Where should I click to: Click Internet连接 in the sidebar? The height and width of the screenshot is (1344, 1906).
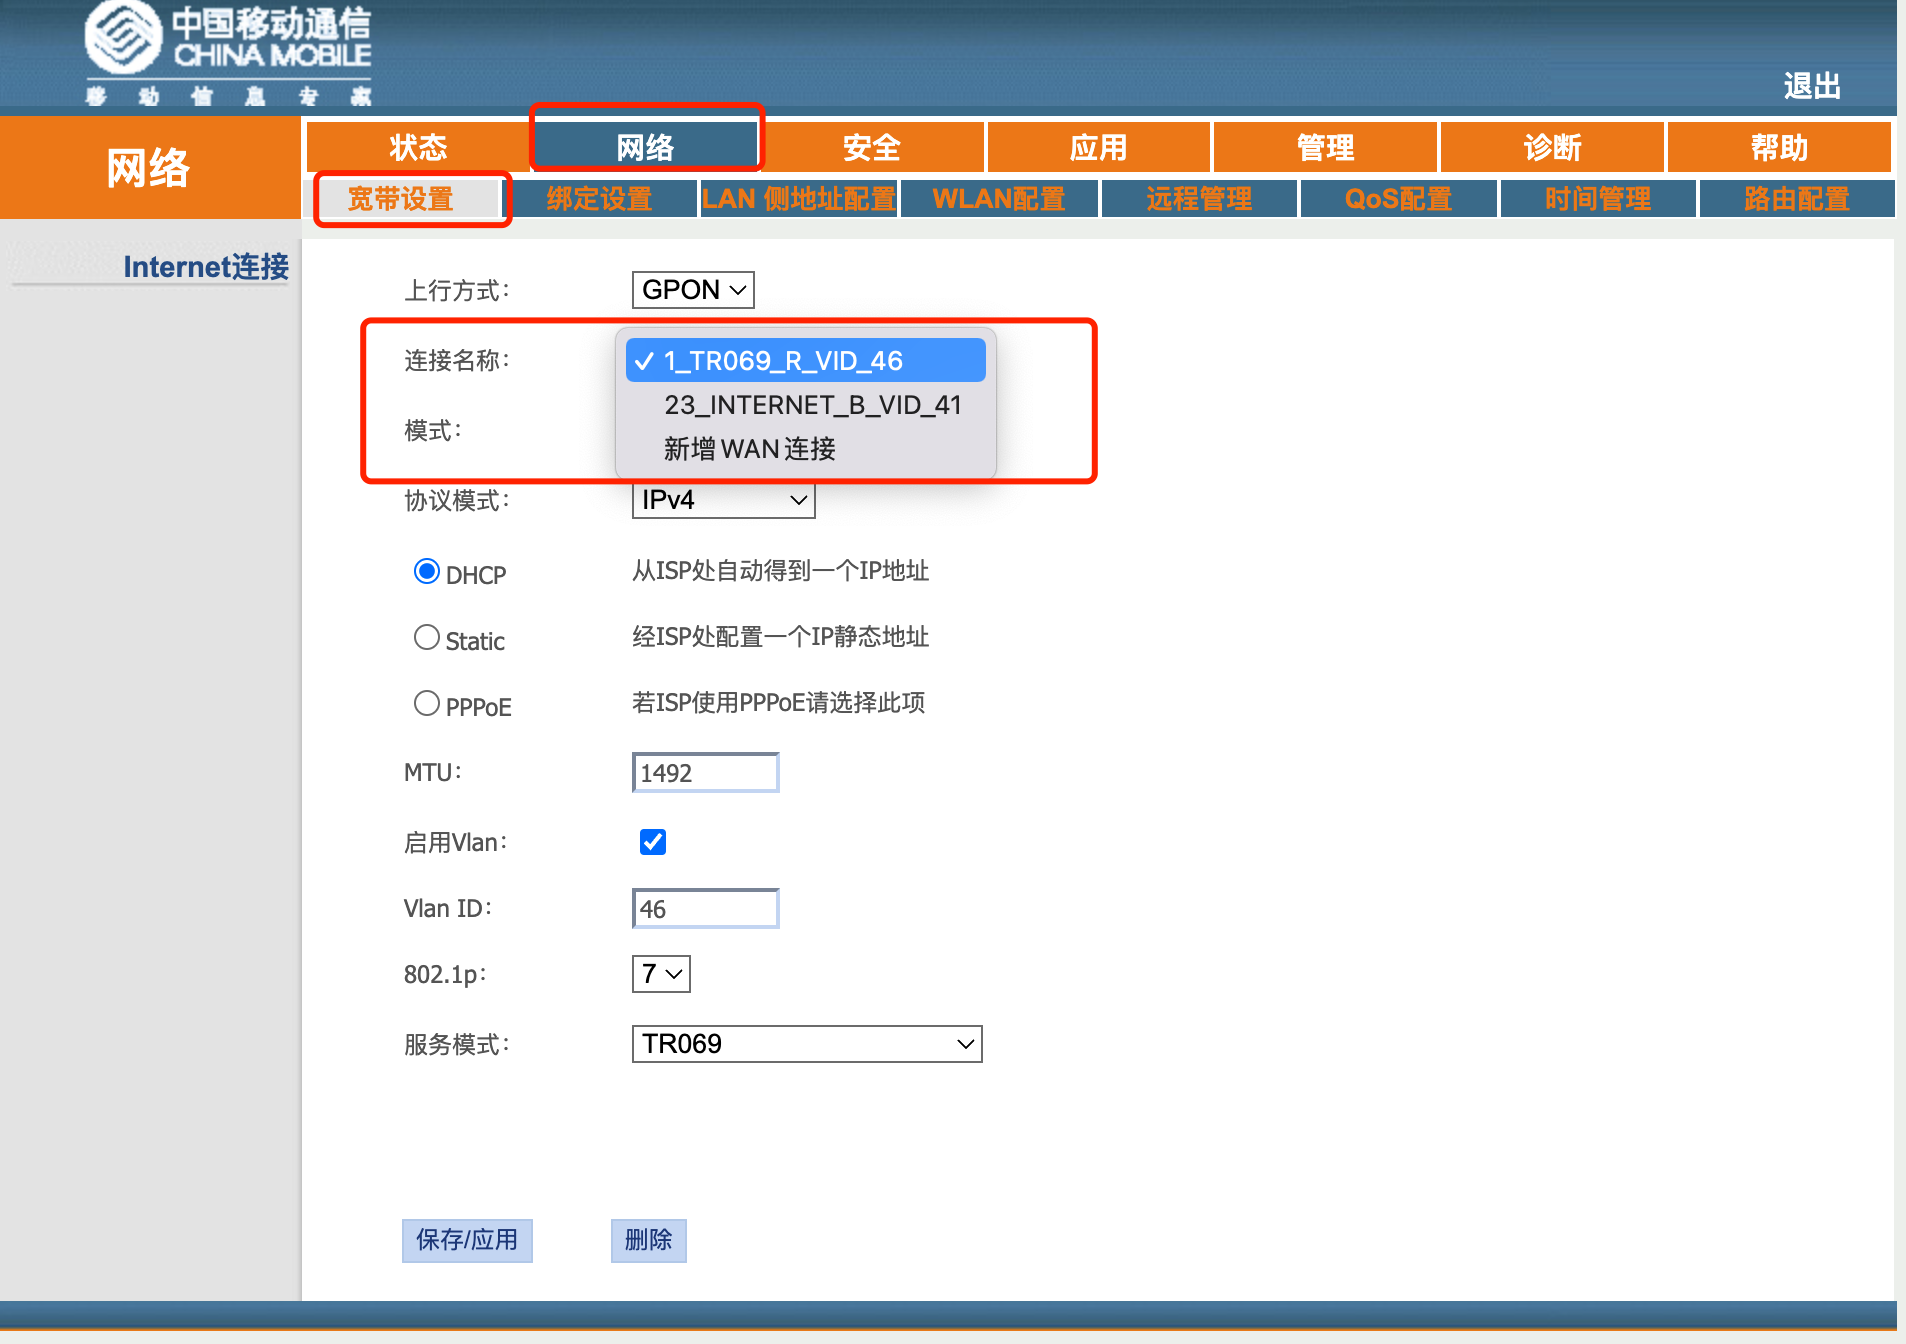click(x=206, y=267)
